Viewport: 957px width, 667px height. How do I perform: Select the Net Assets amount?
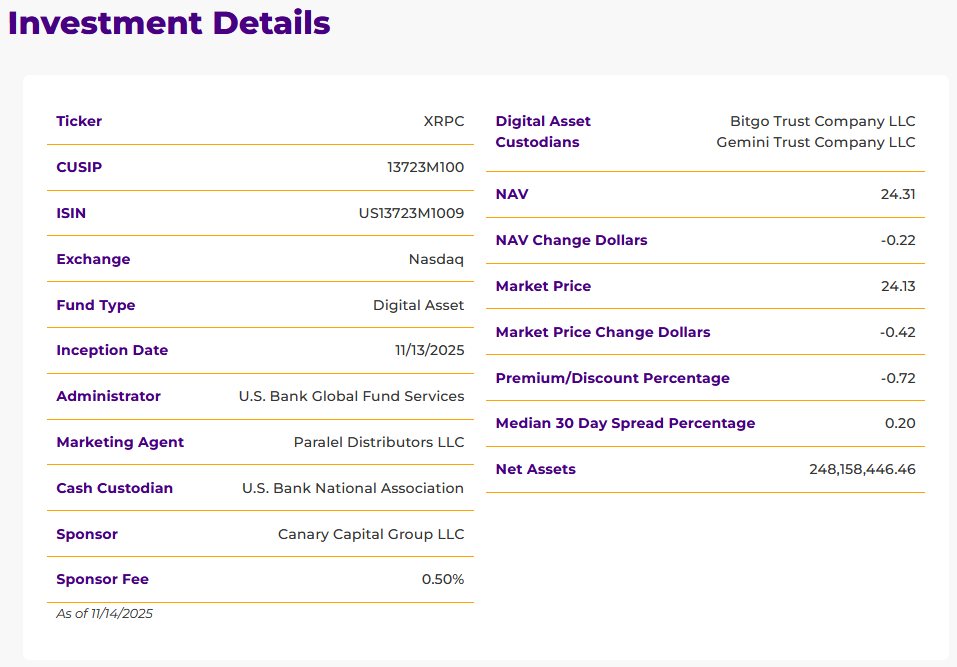coord(862,469)
